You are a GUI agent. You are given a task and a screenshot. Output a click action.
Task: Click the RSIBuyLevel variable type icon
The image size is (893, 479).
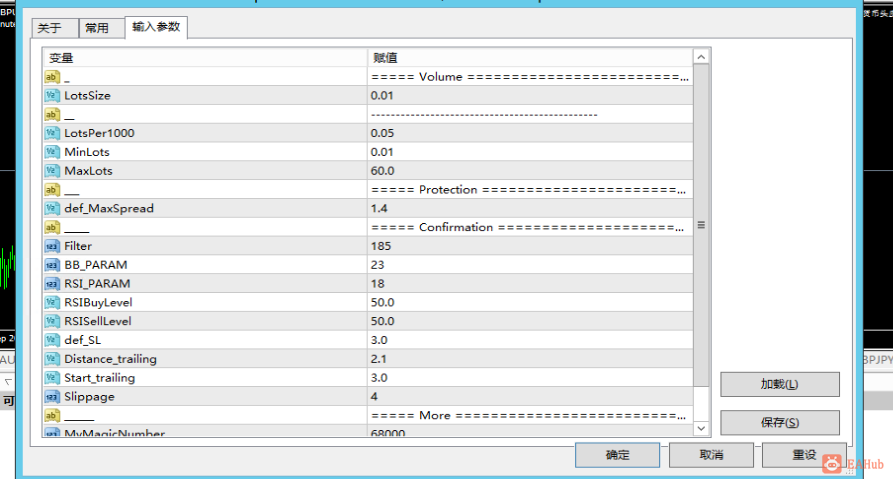tap(52, 302)
